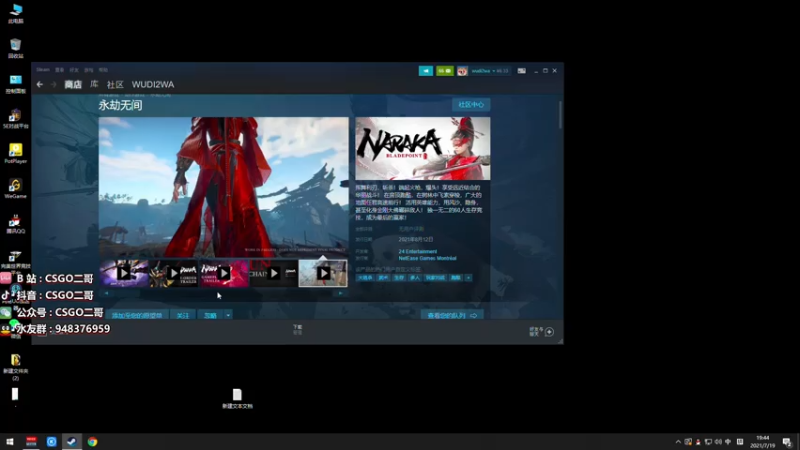
Task: Open the 下载 downloads area at bottom
Action: 297,330
